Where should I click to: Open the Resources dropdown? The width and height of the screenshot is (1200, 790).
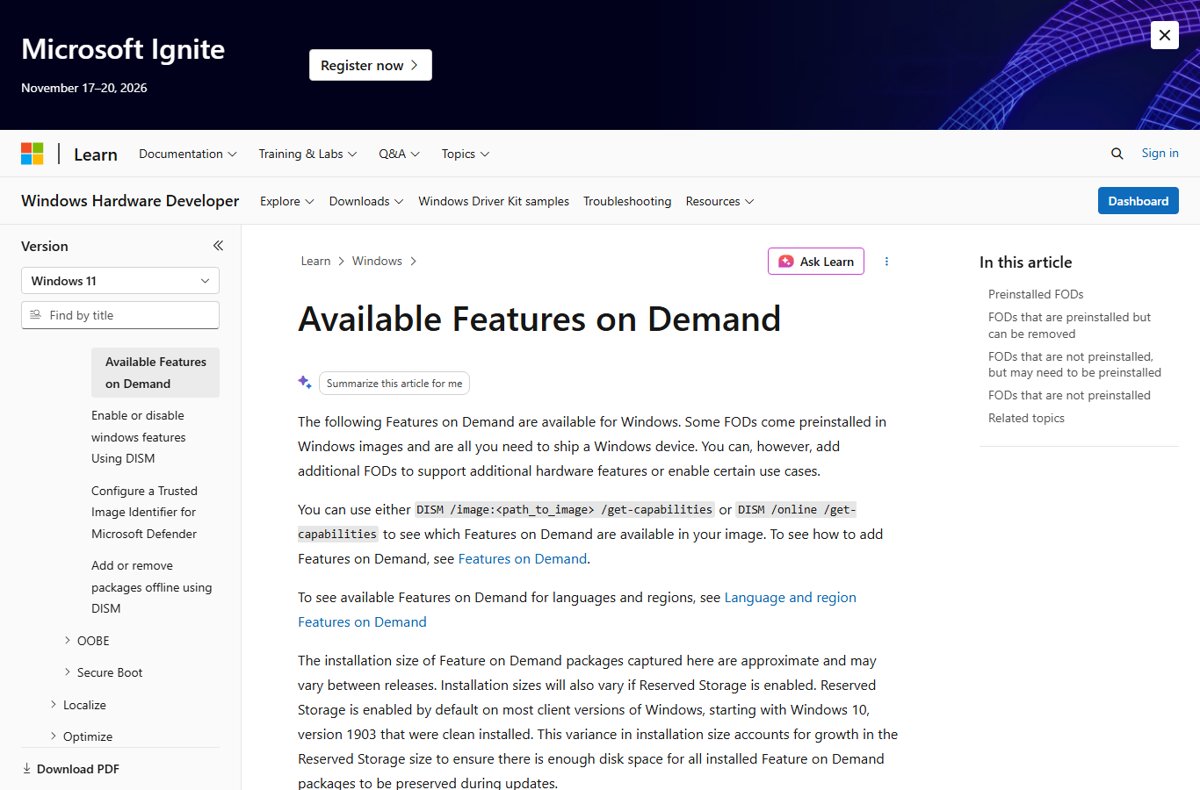(720, 201)
